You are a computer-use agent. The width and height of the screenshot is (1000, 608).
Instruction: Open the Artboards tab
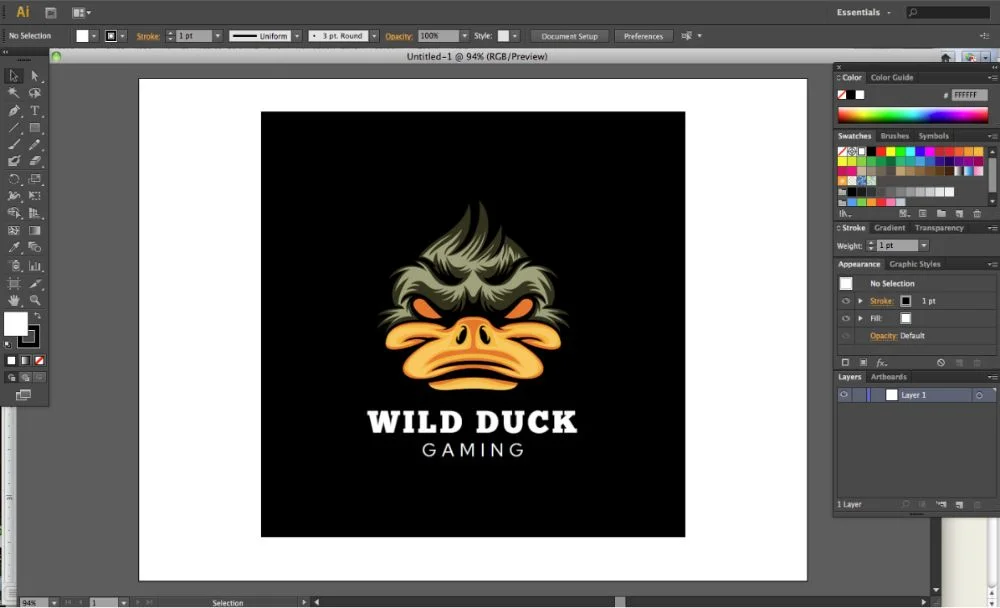888,377
